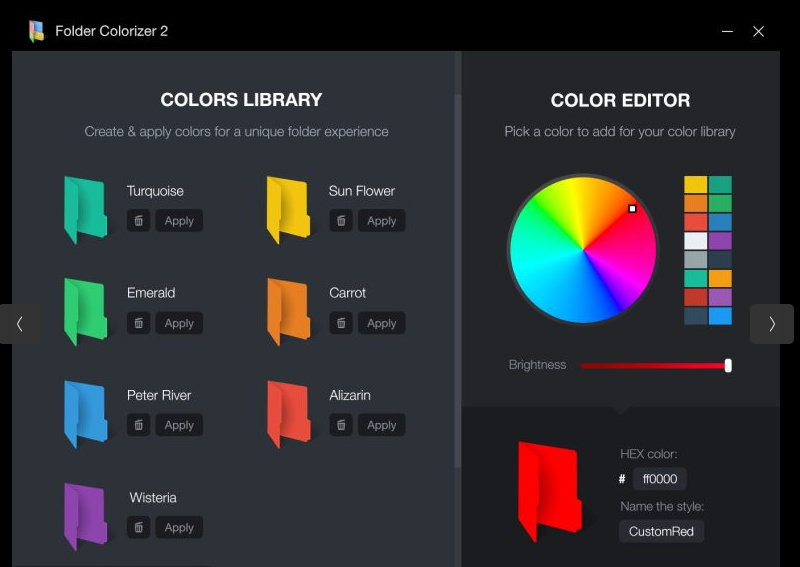Advance to next page with right arrow

pos(771,324)
